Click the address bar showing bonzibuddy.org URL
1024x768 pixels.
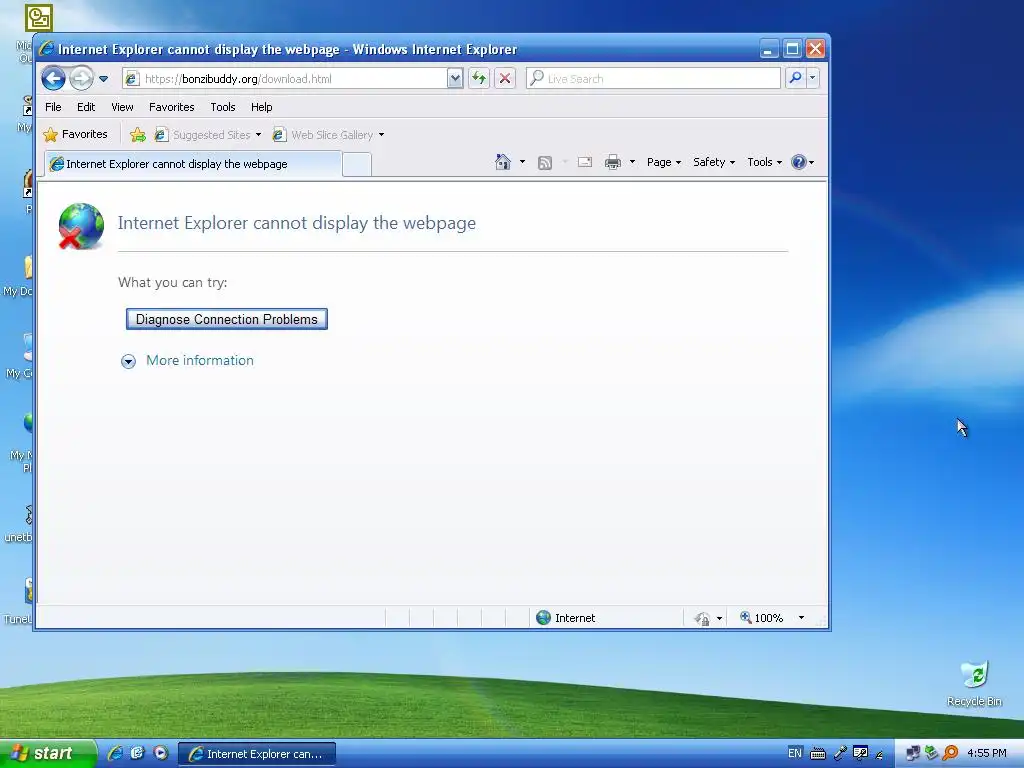[284, 79]
